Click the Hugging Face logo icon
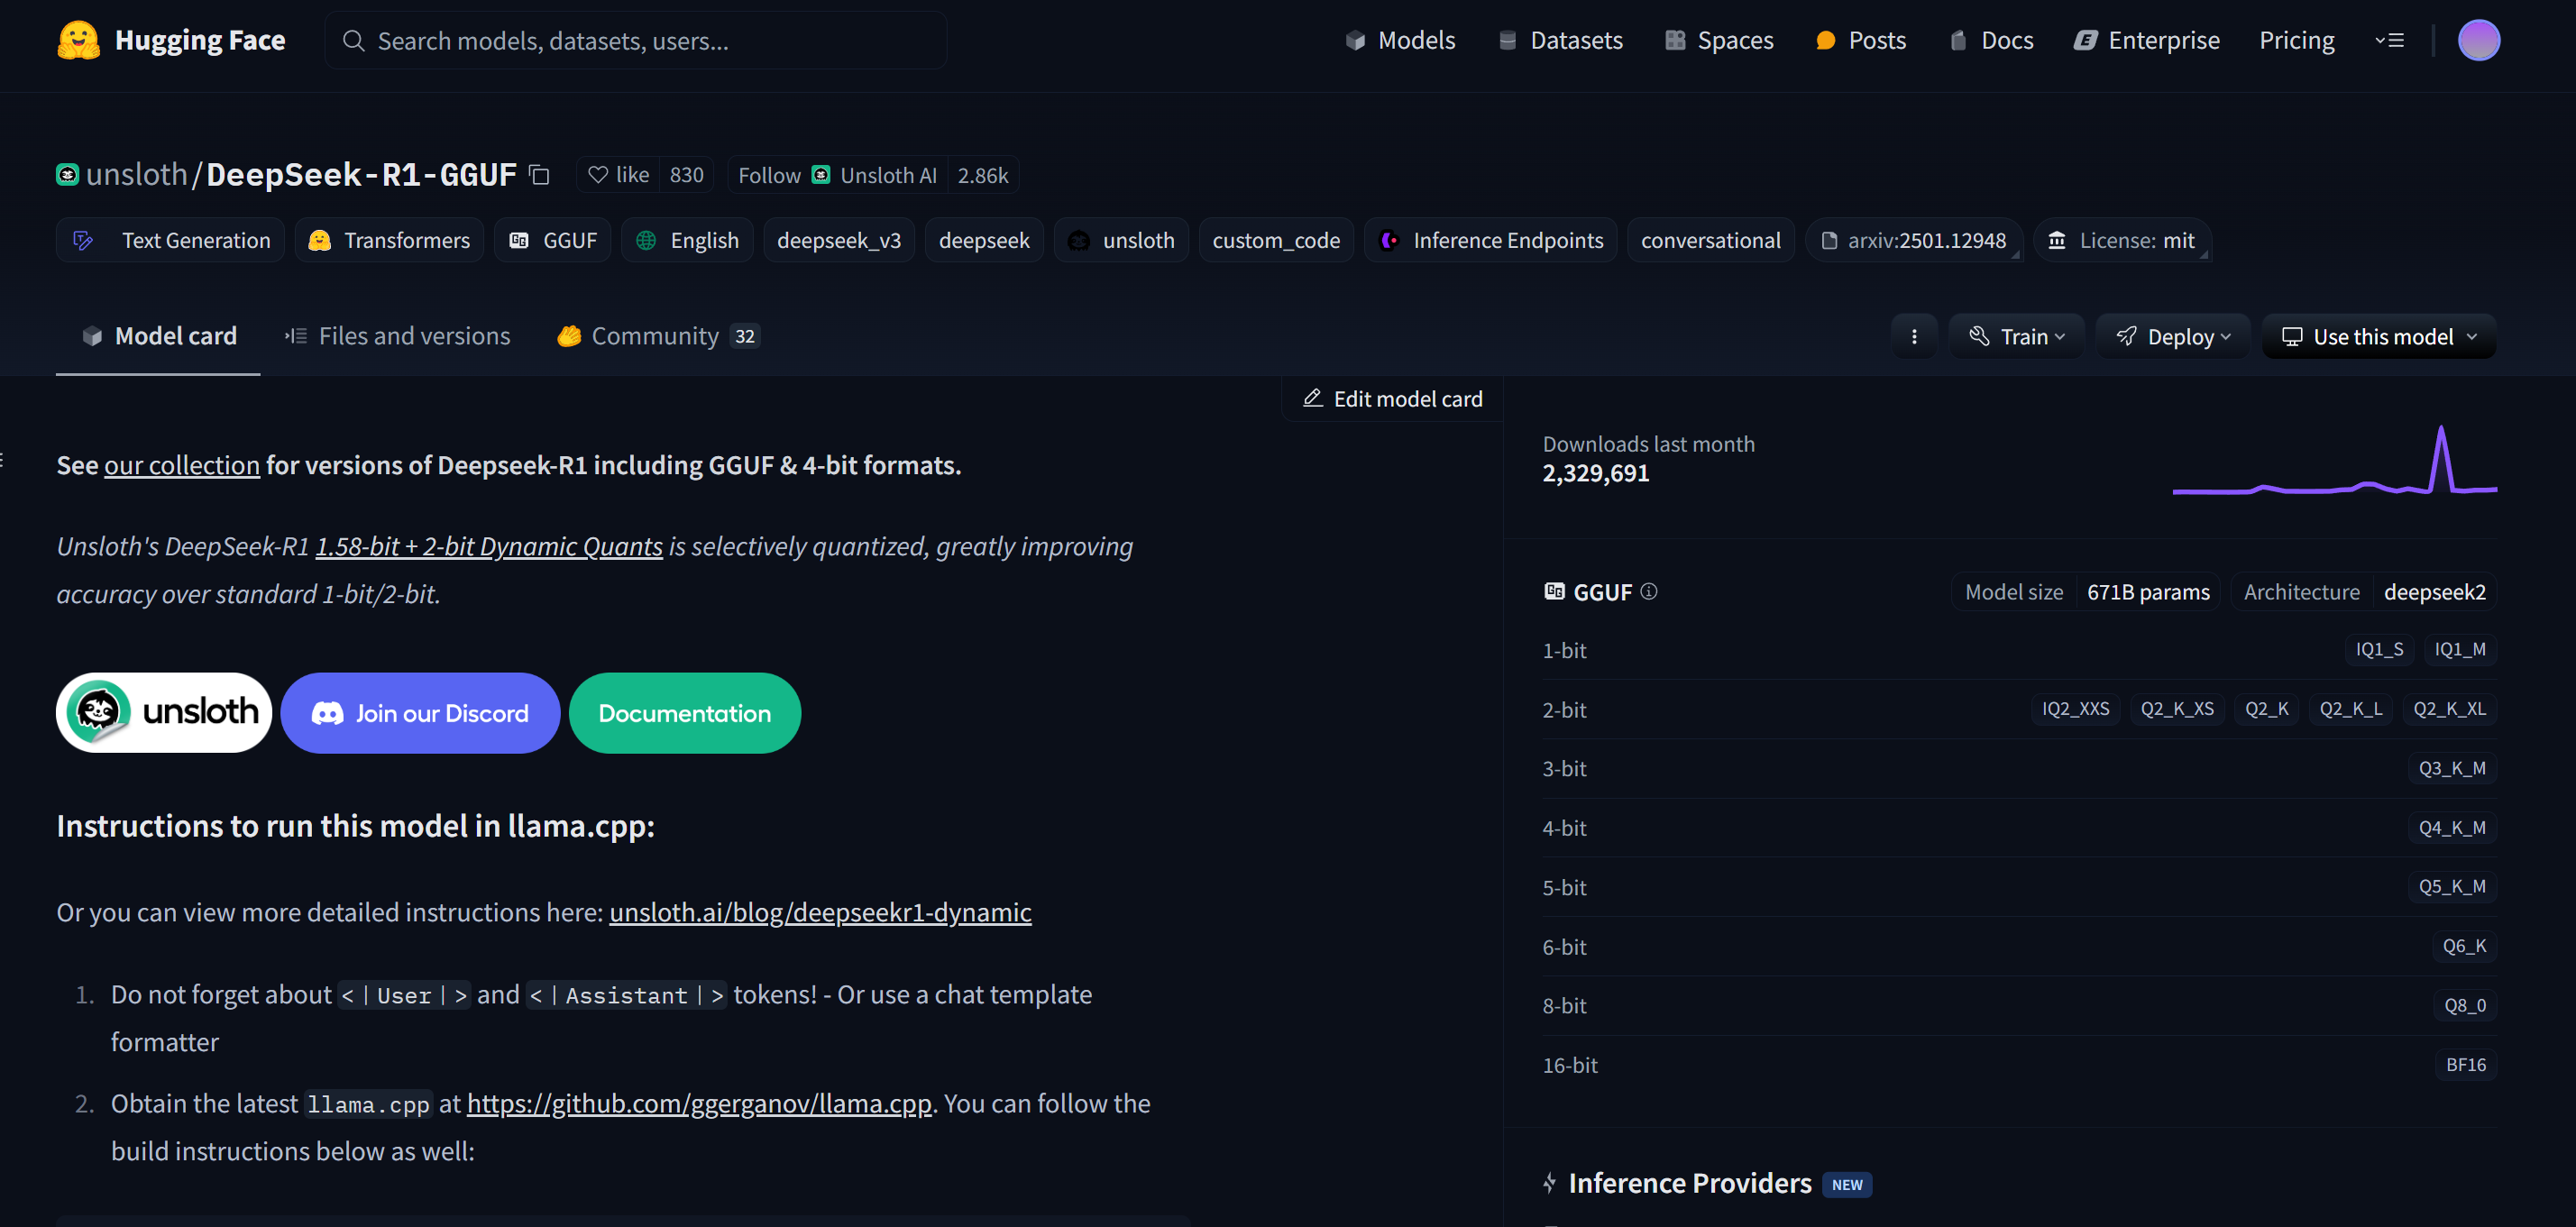This screenshot has height=1227, width=2576. (x=78, y=40)
